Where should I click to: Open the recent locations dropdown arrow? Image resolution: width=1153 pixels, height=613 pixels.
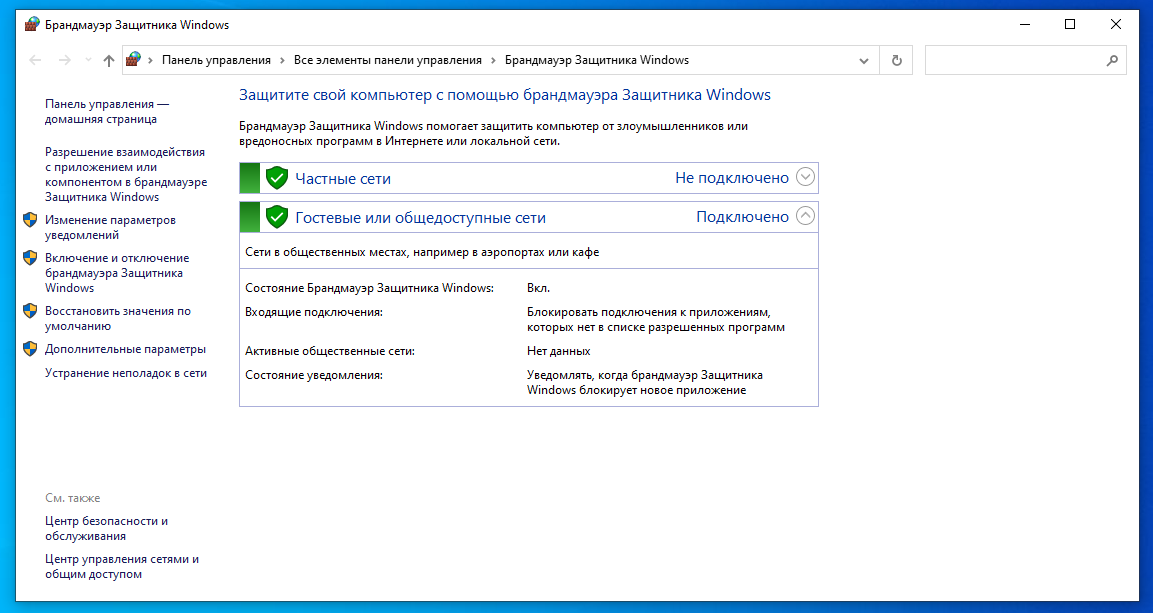(86, 60)
